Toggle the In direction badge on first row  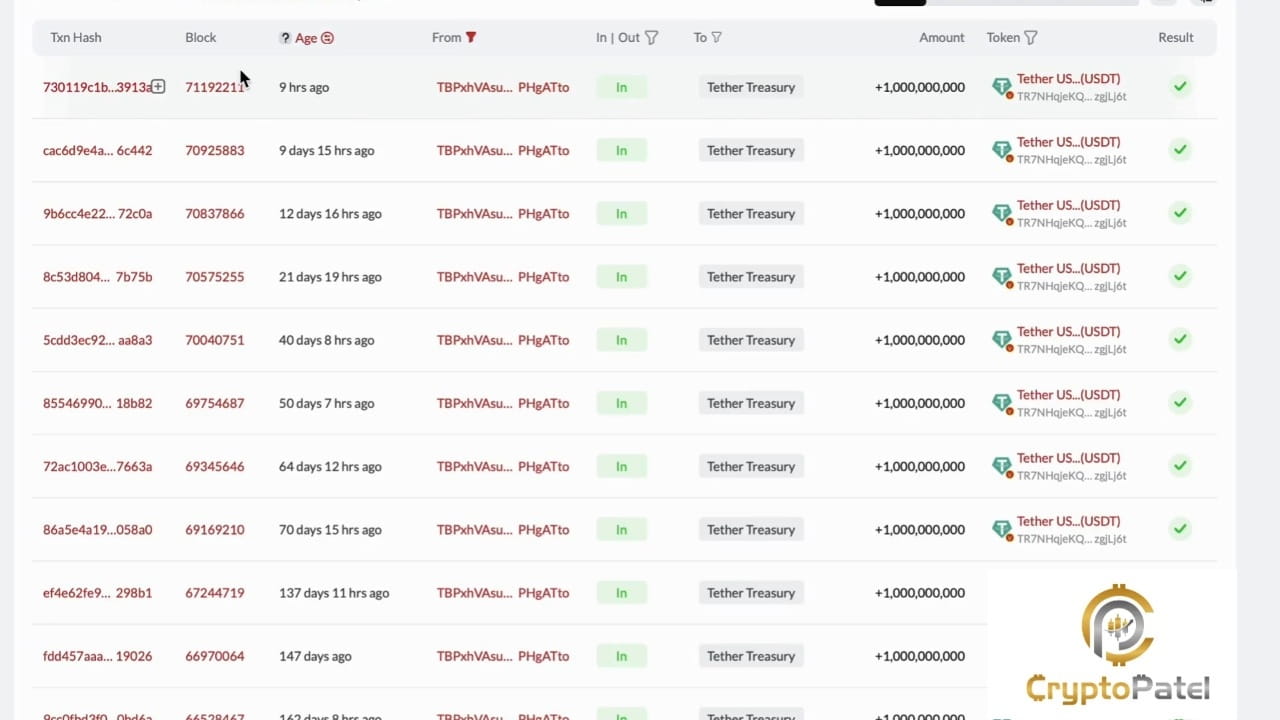(621, 87)
